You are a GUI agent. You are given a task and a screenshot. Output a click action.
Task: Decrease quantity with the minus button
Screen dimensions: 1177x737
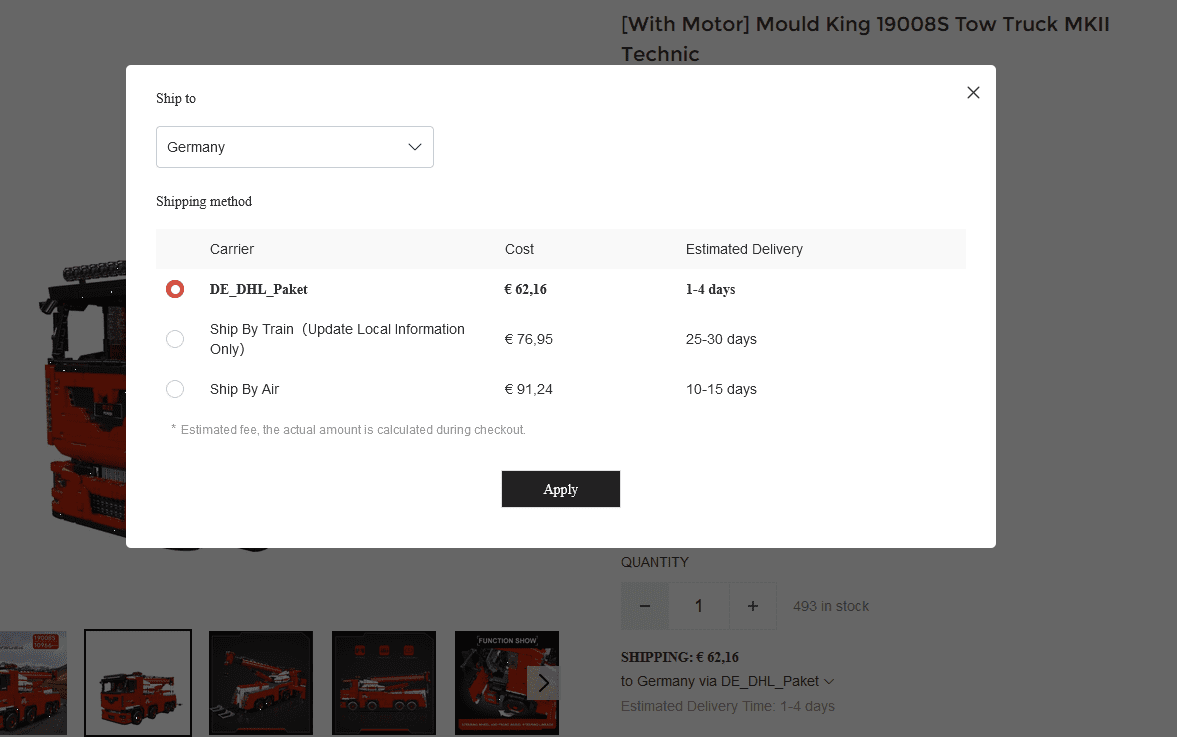pos(645,606)
